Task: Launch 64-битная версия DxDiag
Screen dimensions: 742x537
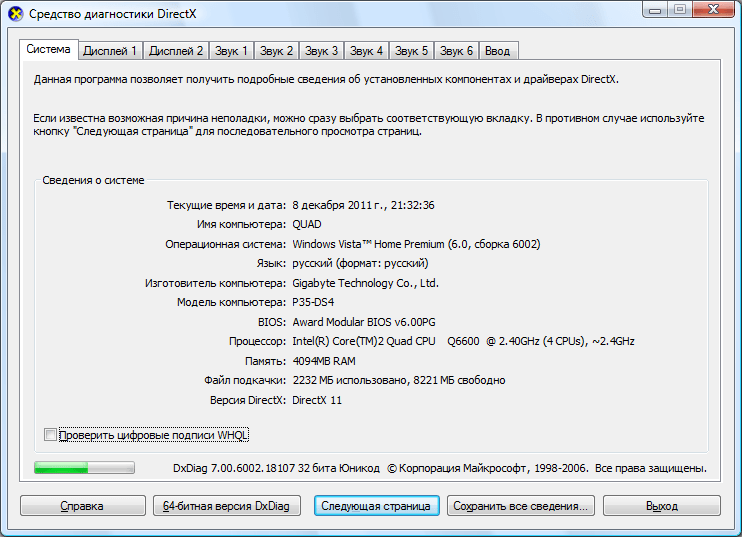Action: pyautogui.click(x=227, y=506)
